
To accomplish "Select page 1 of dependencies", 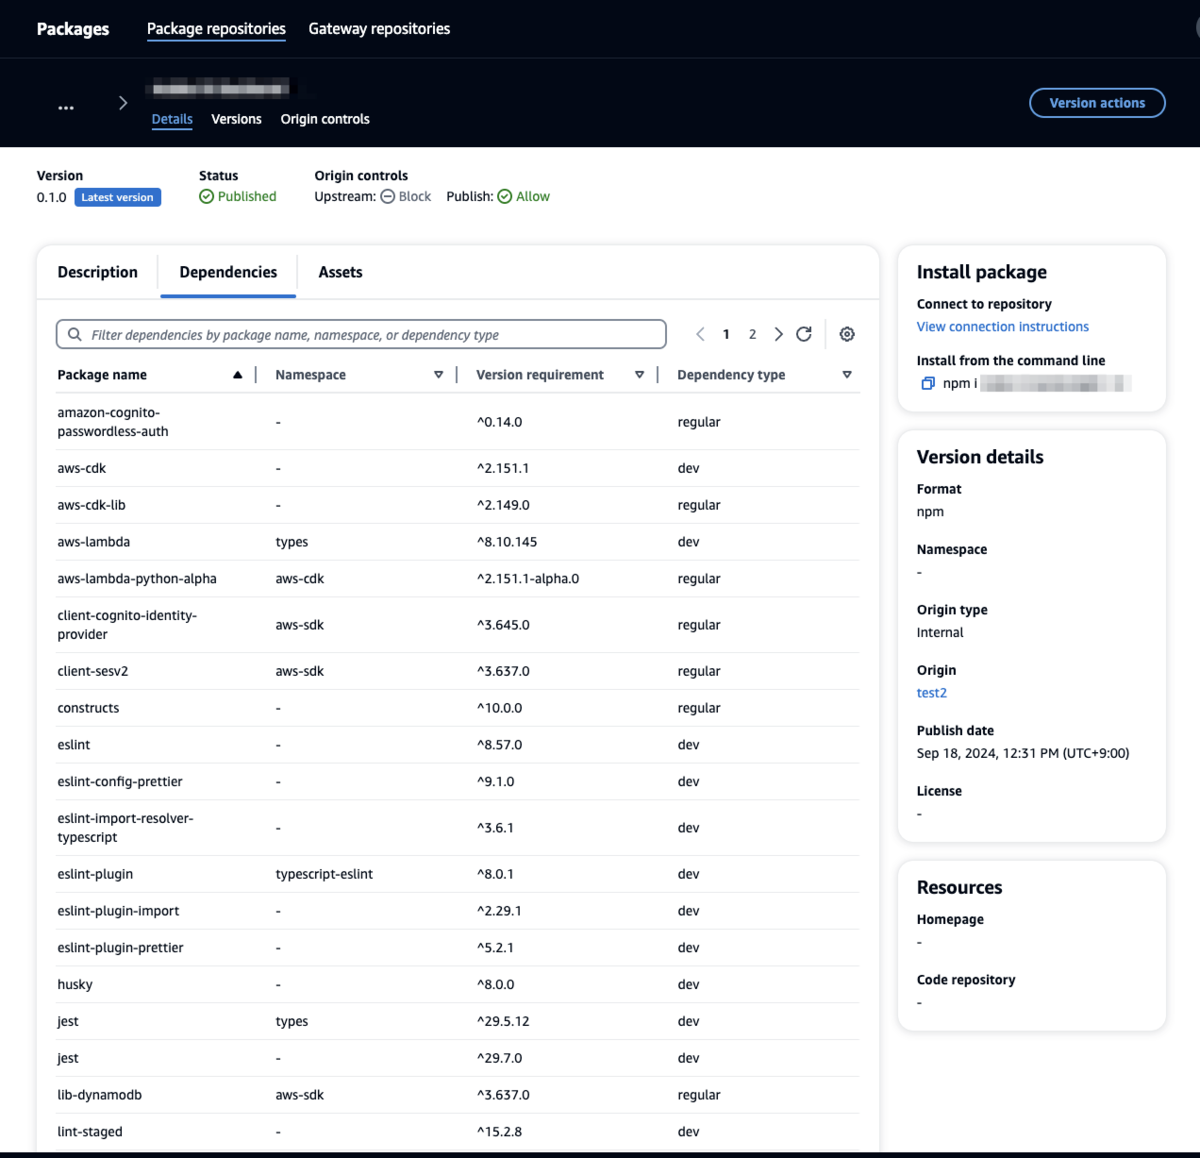I will (x=726, y=334).
